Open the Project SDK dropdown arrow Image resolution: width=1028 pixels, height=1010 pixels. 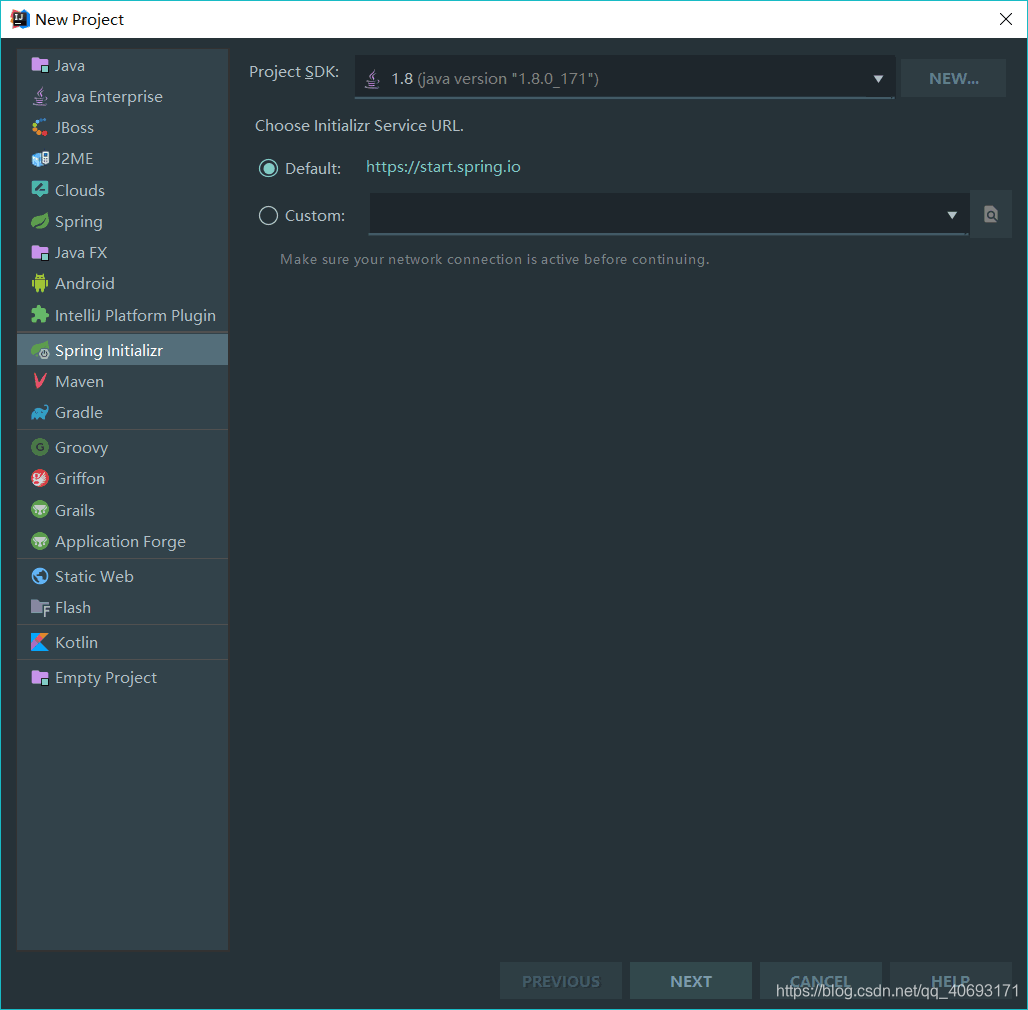tap(878, 79)
